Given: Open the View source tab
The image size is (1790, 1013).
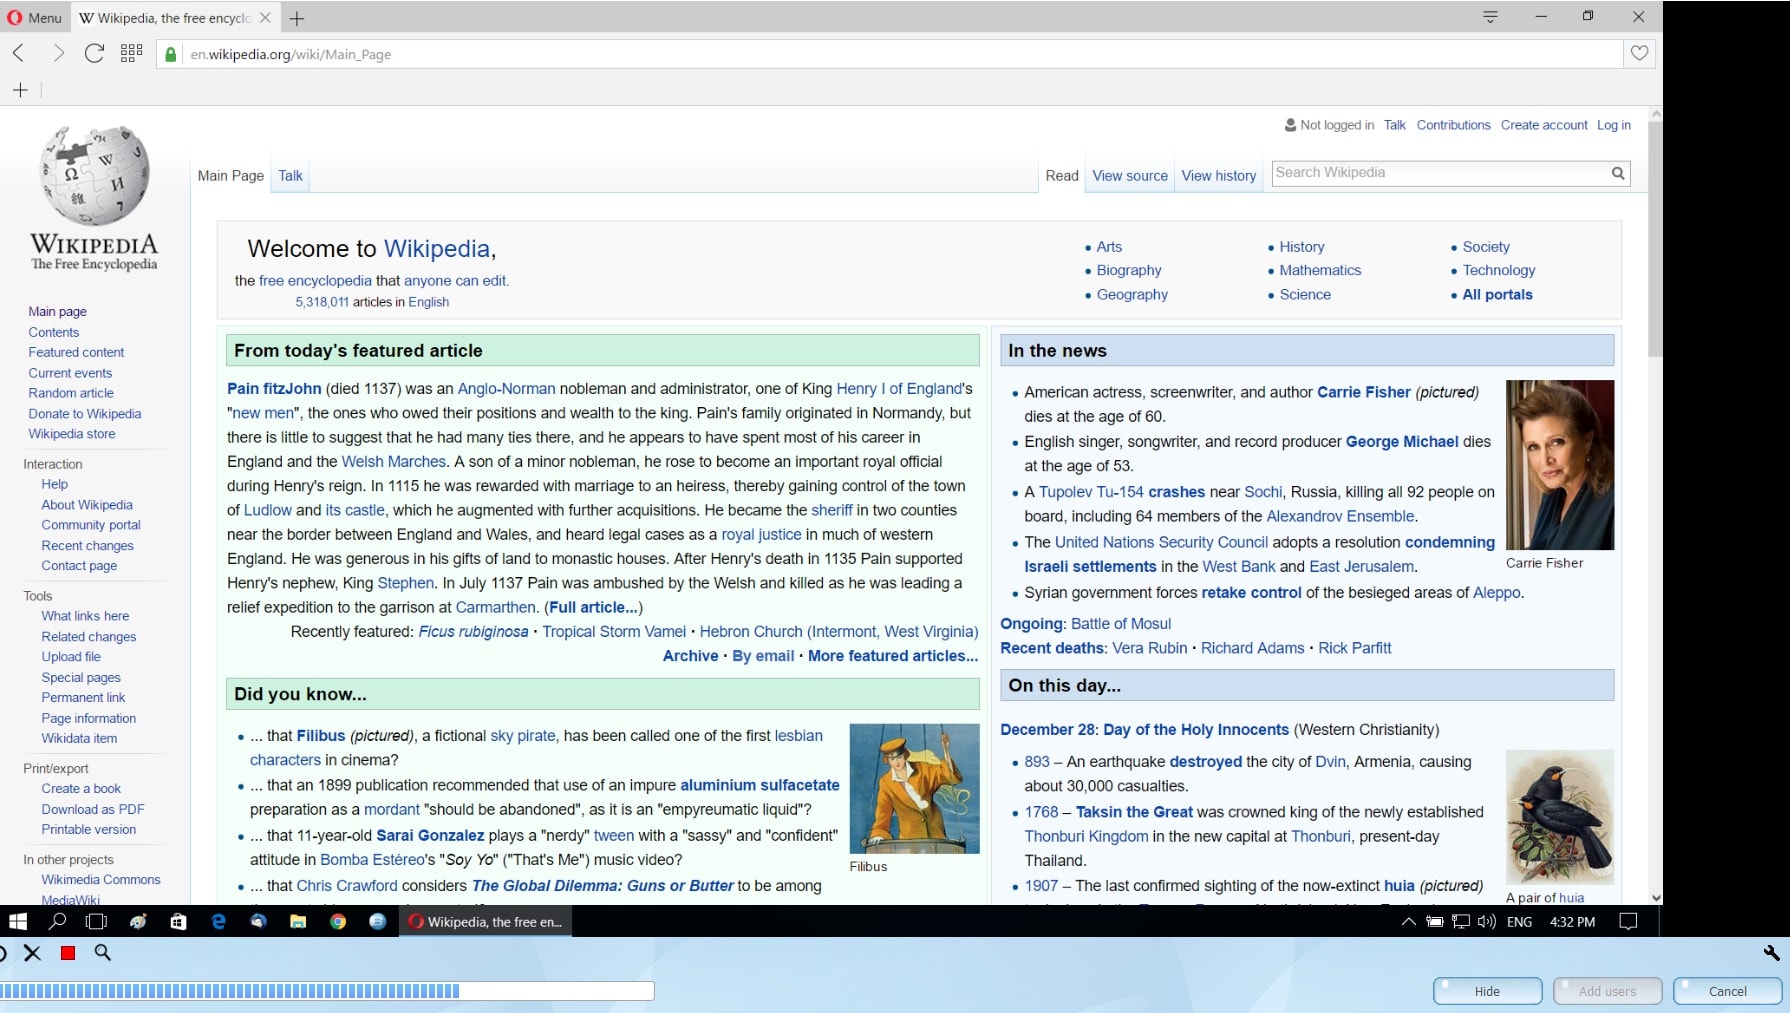Looking at the screenshot, I should click(1130, 176).
